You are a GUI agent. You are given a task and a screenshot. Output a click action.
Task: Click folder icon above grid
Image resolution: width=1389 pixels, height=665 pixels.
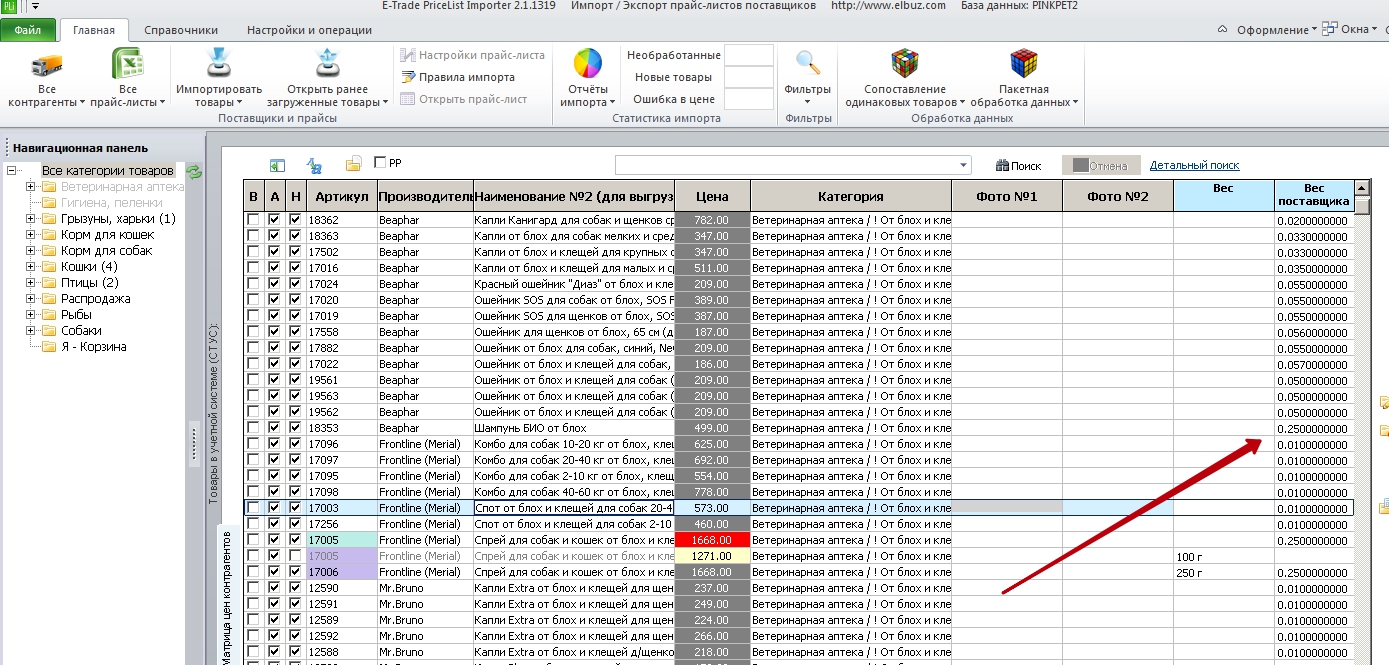click(x=354, y=164)
